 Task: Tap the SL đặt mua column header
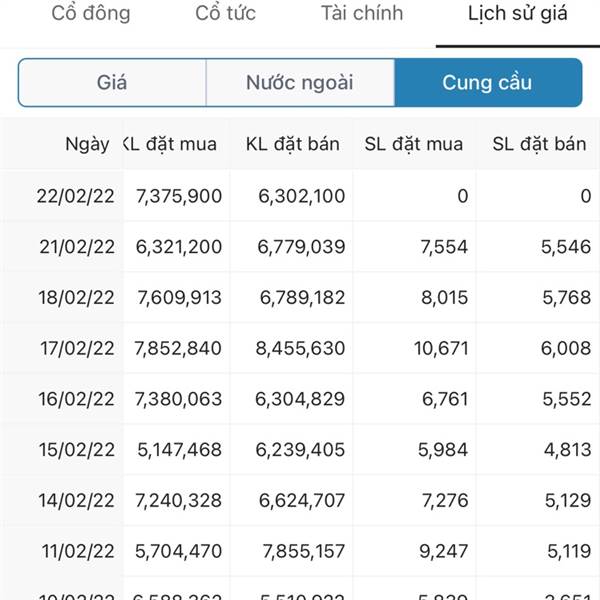tap(414, 144)
